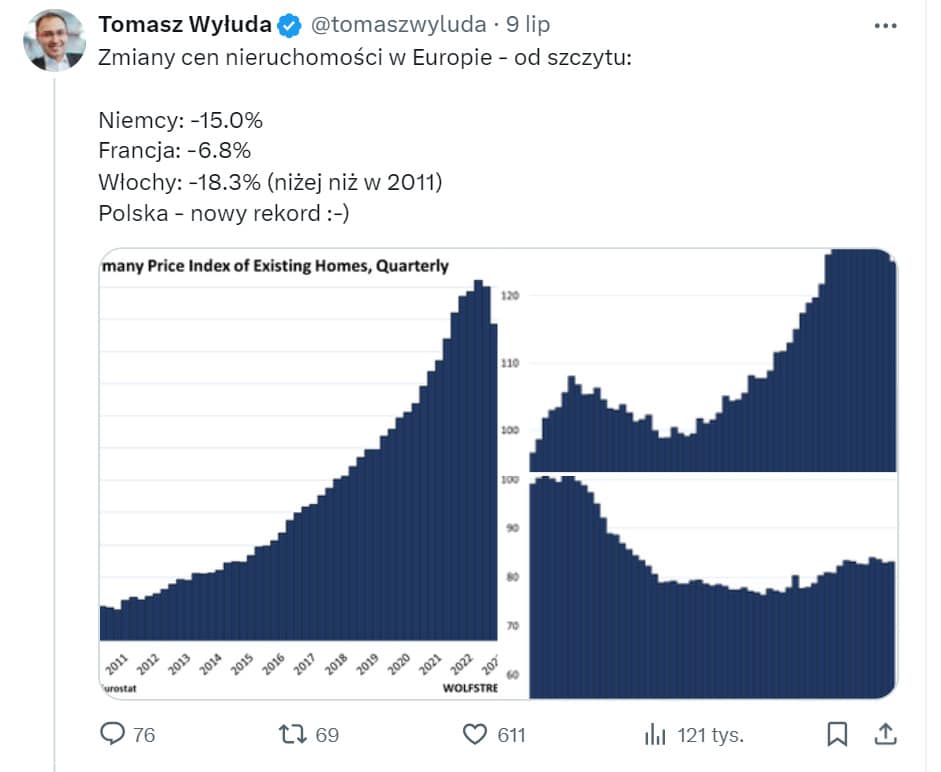Open the view analytics bar chart icon
This screenshot has height=772, width=941.
[x=655, y=735]
